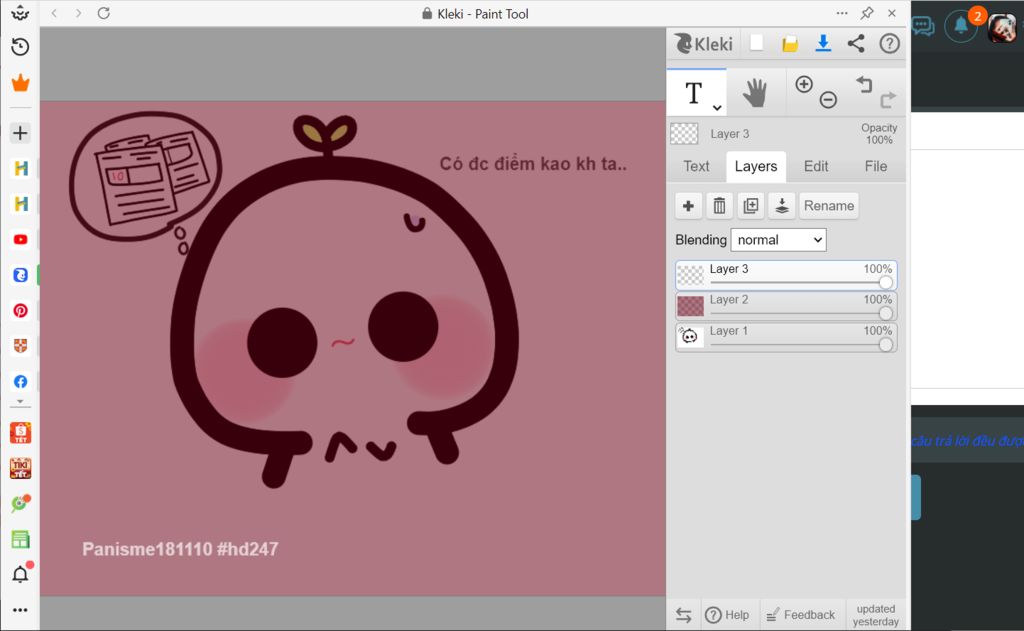
Task: Adjust Layer 2 opacity slider handle
Action: (x=886, y=314)
